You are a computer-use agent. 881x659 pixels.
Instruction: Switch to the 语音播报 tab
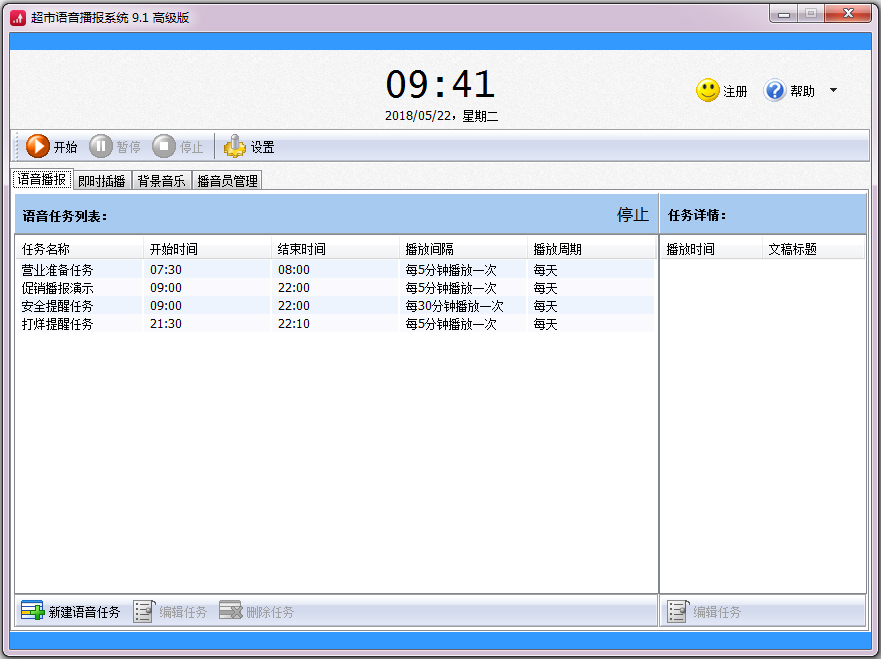pyautogui.click(x=42, y=180)
